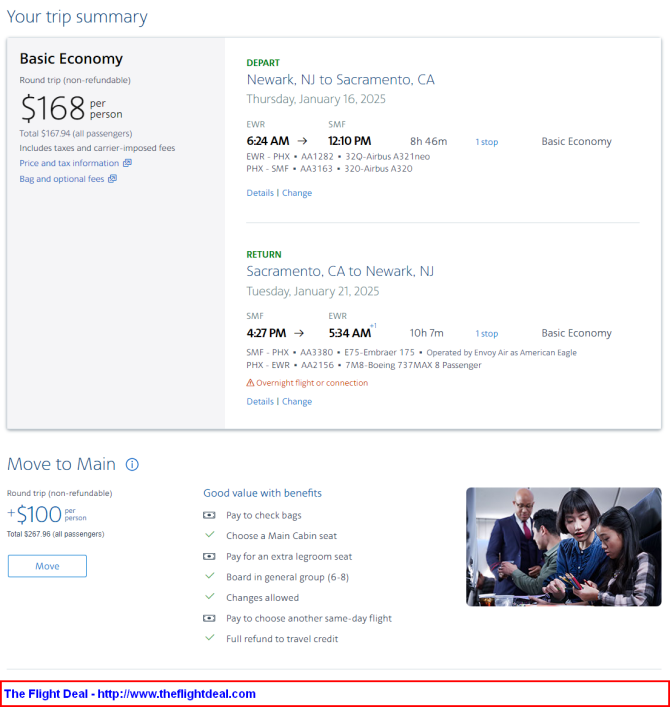Click the +$100 per person upgrade price
This screenshot has height=707, width=670.
click(47, 514)
